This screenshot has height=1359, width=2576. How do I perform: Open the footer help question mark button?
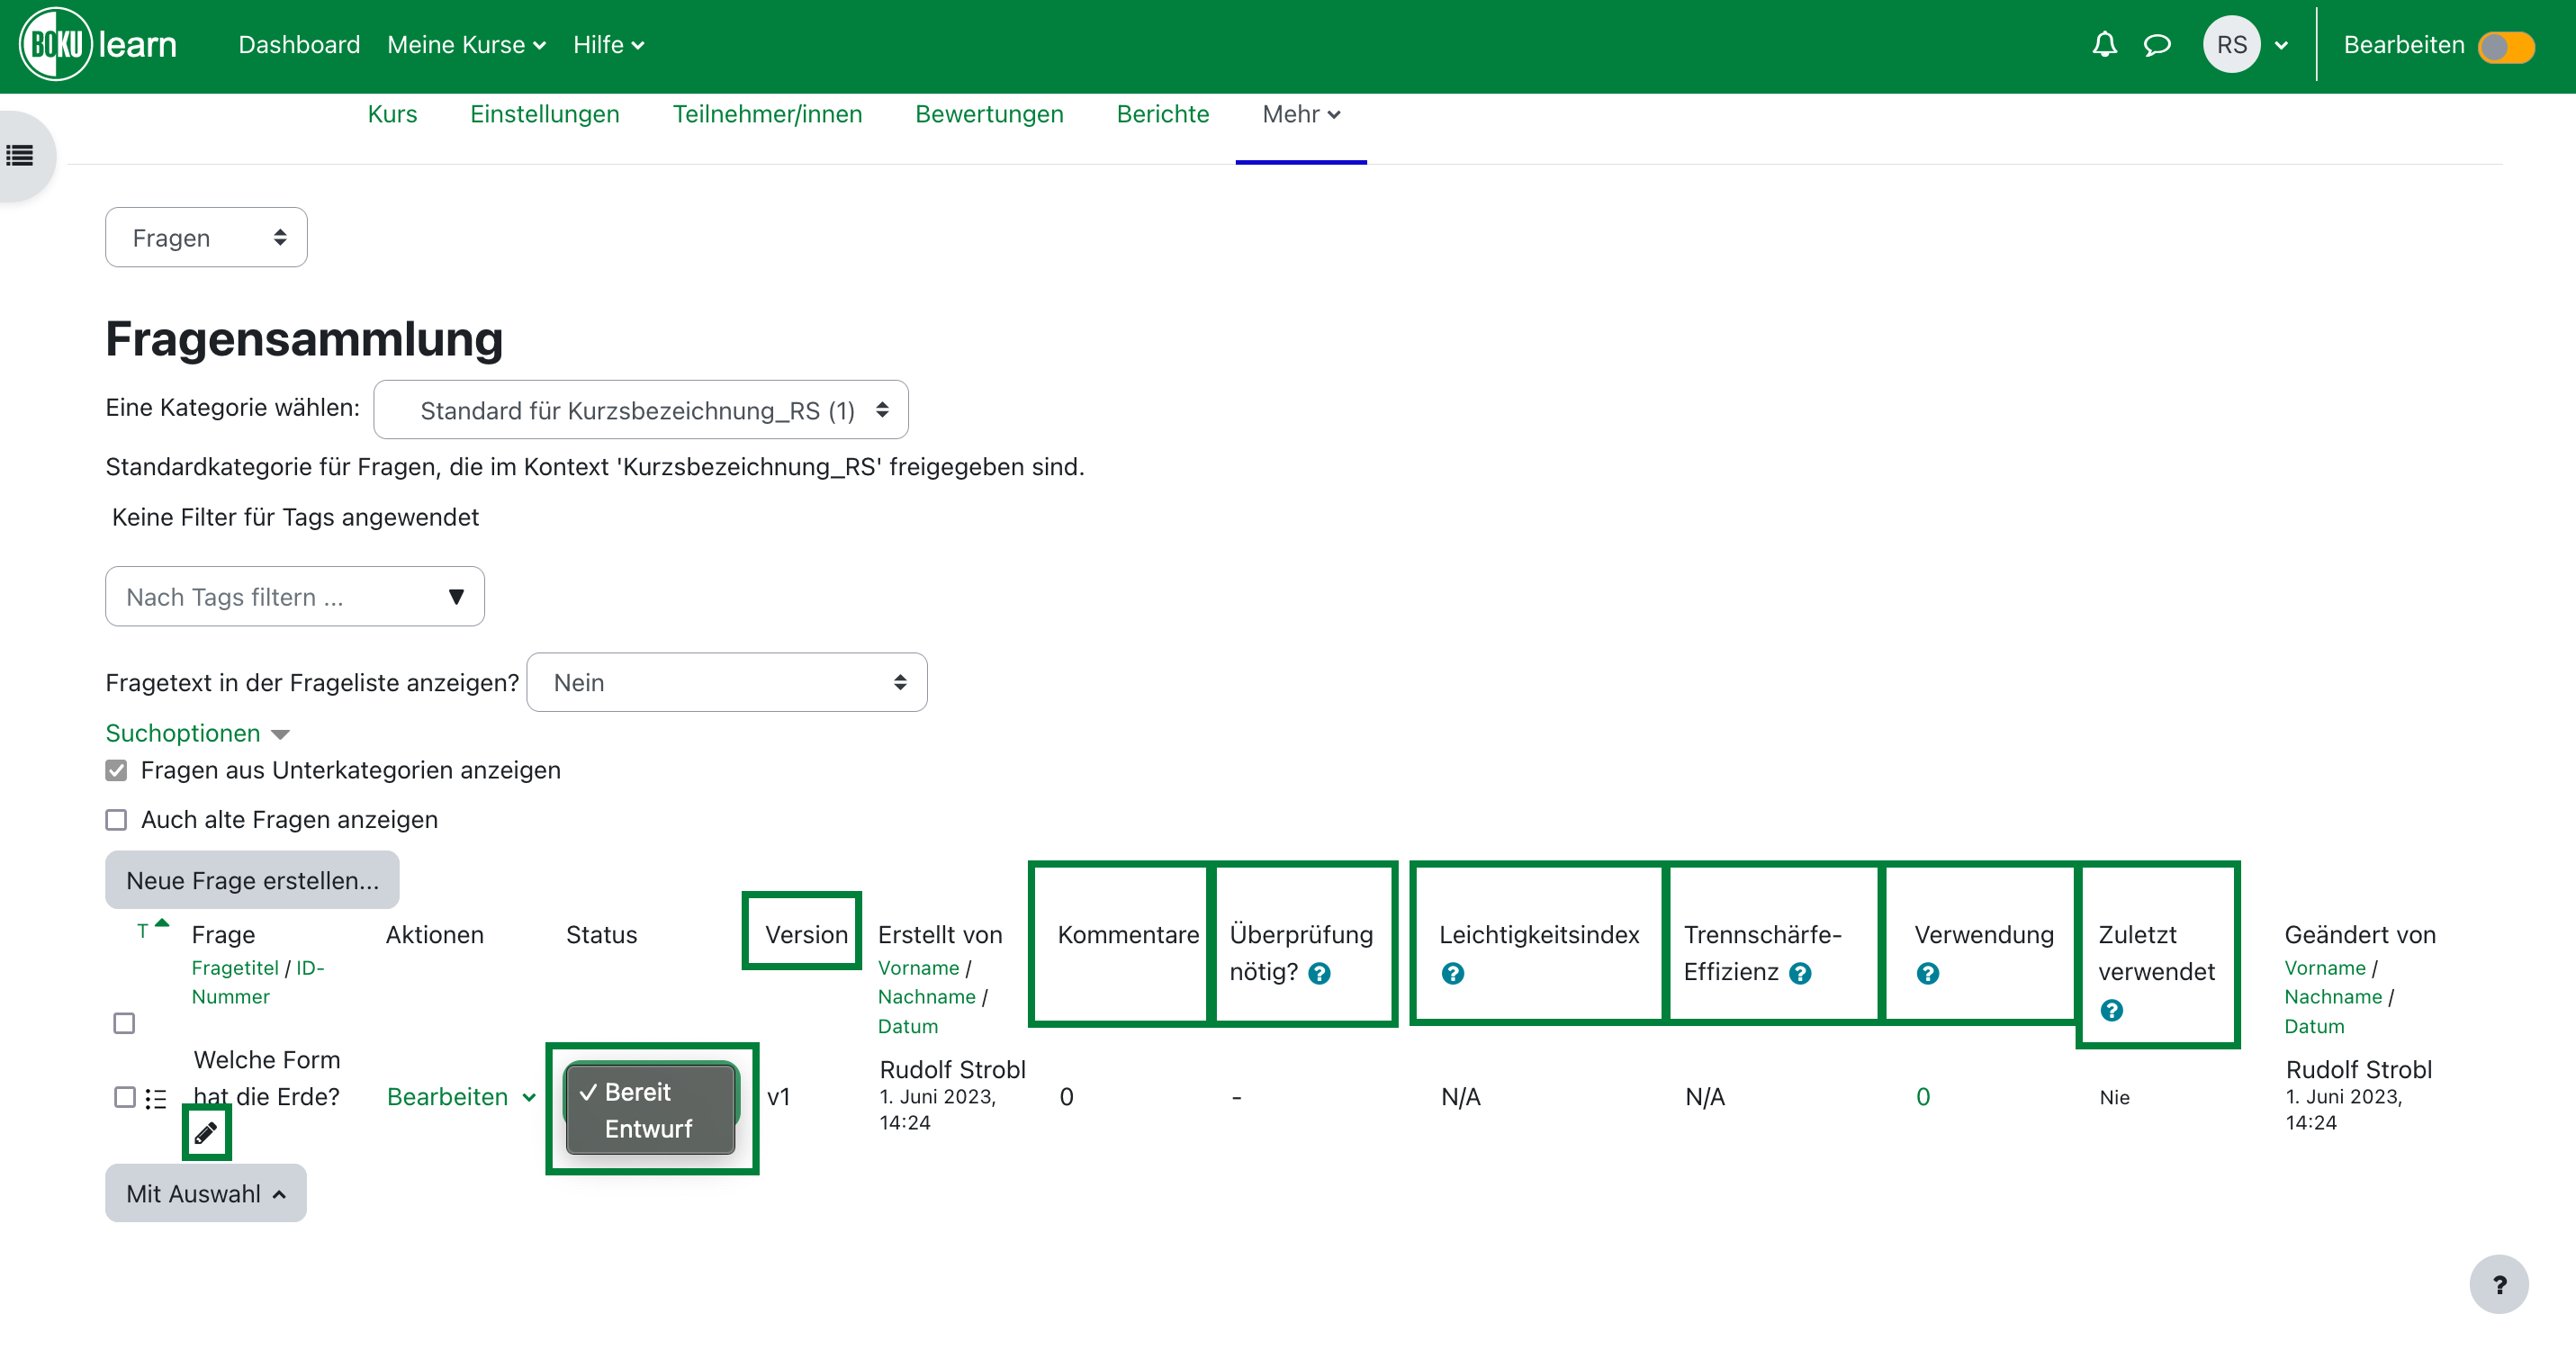click(2498, 1284)
